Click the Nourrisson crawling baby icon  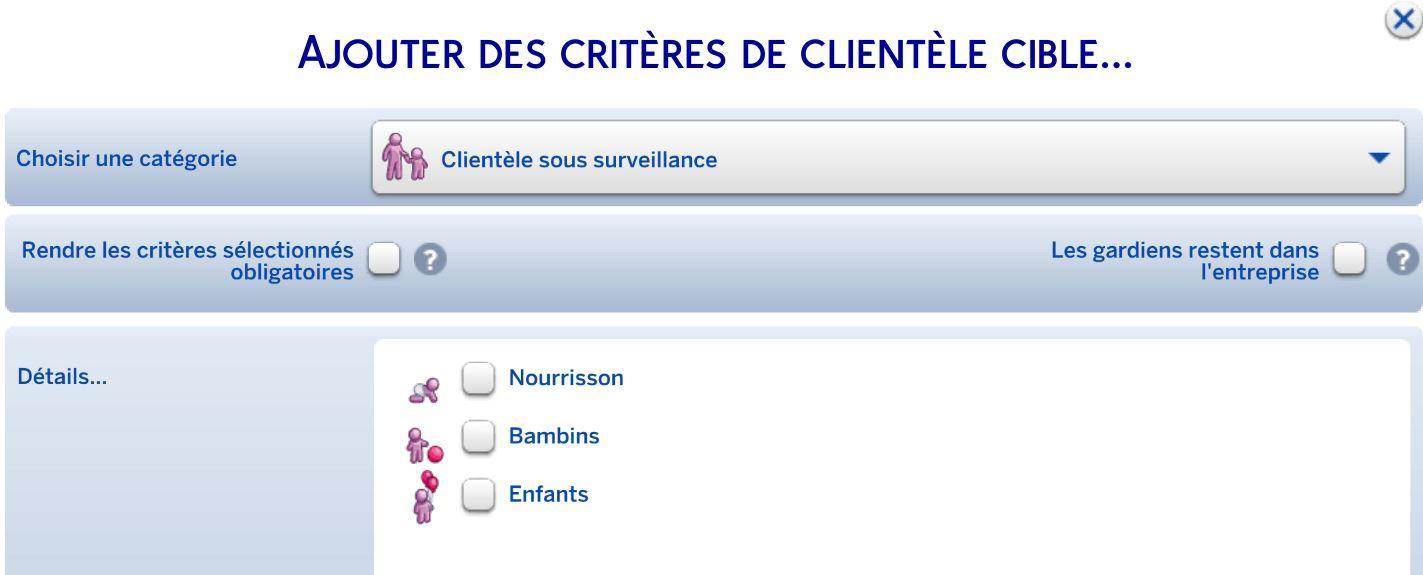coord(424,389)
